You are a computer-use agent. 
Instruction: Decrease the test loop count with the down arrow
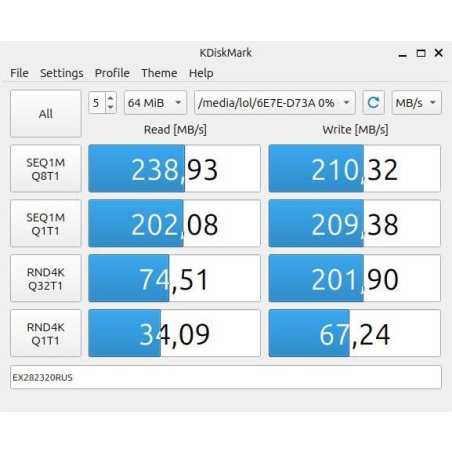(x=111, y=108)
